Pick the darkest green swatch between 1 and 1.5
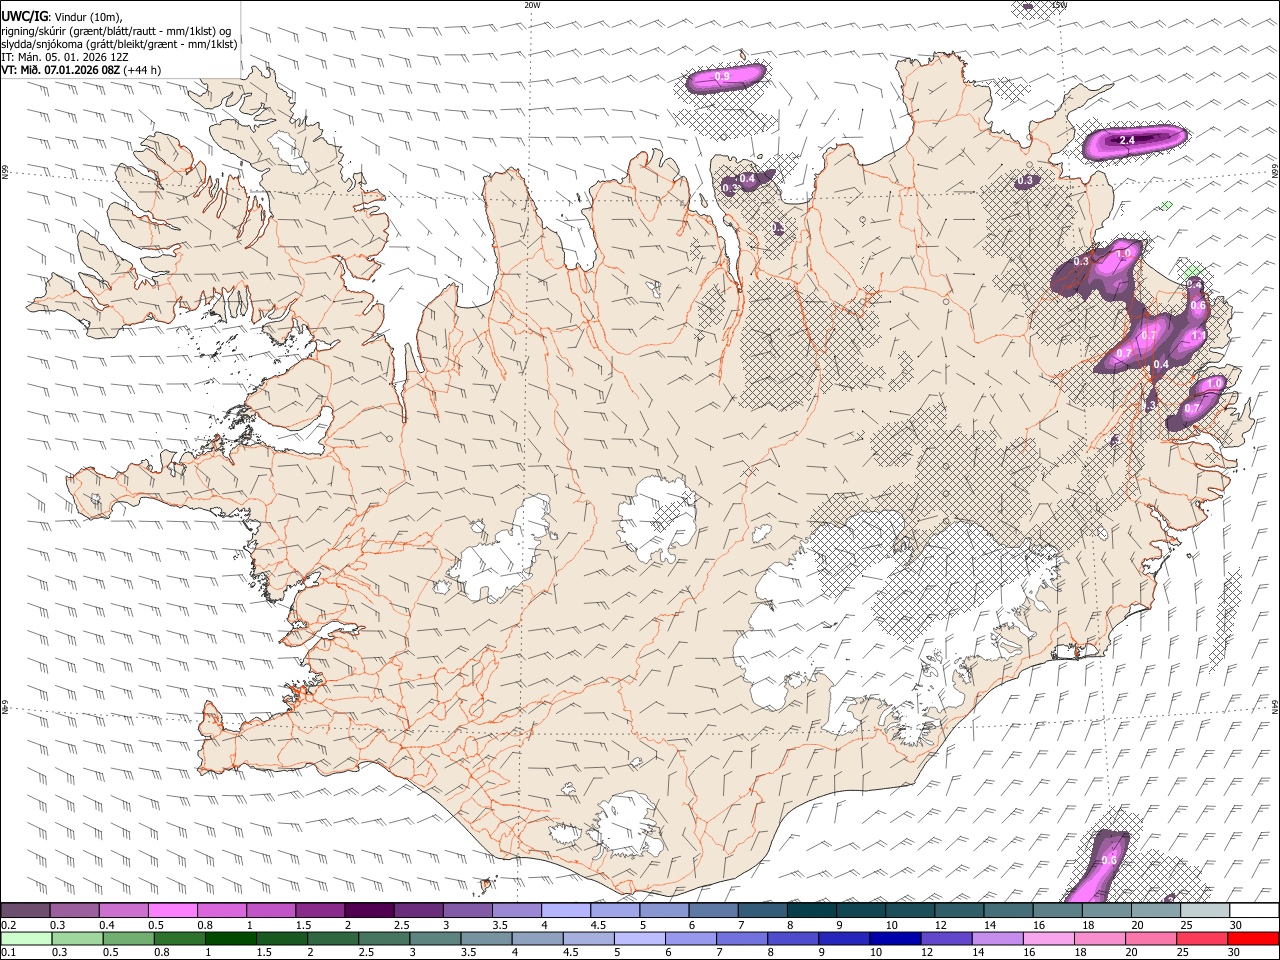This screenshot has height=960, width=1280. pyautogui.click(x=232, y=938)
